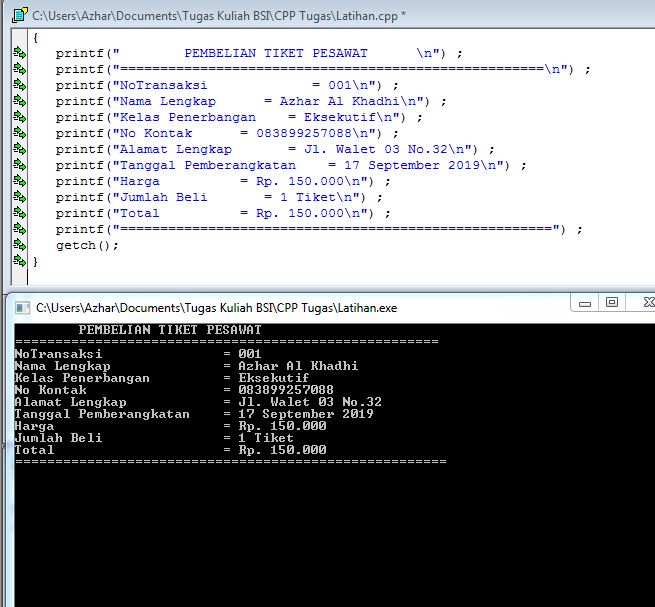655x607 pixels.
Task: Click the opening brace in code editor
Action: pos(36,38)
